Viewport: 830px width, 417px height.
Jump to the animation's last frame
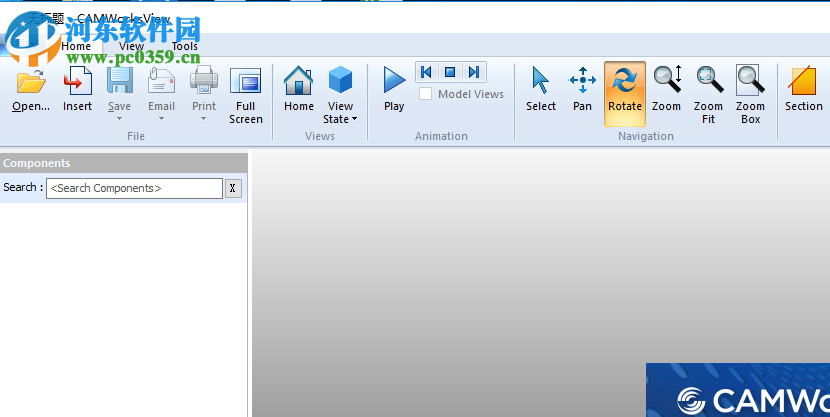click(x=474, y=72)
